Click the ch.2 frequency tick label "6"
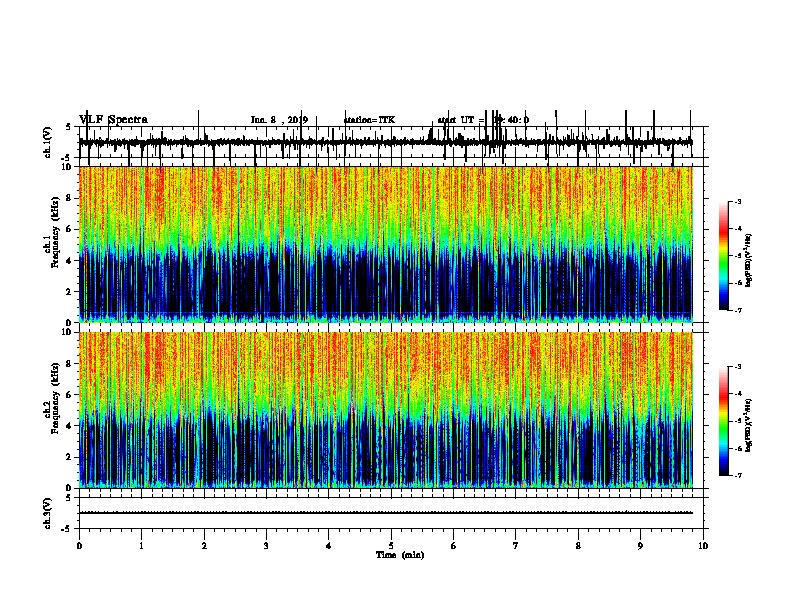The height and width of the screenshot is (612, 792). point(69,395)
